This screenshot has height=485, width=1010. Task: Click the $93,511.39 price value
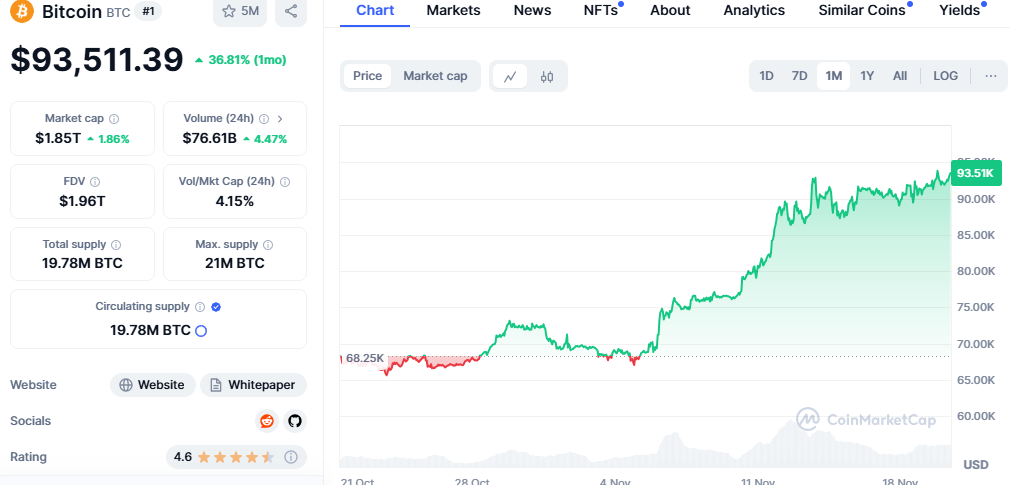click(x=97, y=60)
